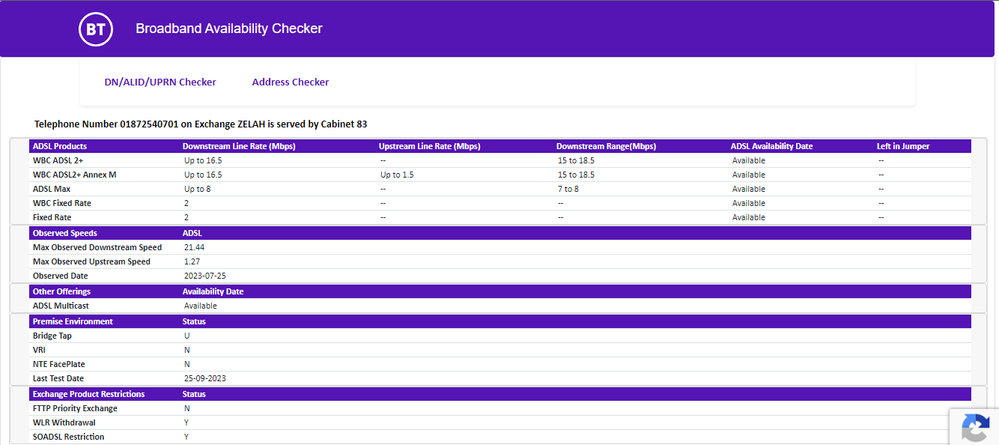
Task: Open the Address Checker tab
Action: pyautogui.click(x=291, y=82)
